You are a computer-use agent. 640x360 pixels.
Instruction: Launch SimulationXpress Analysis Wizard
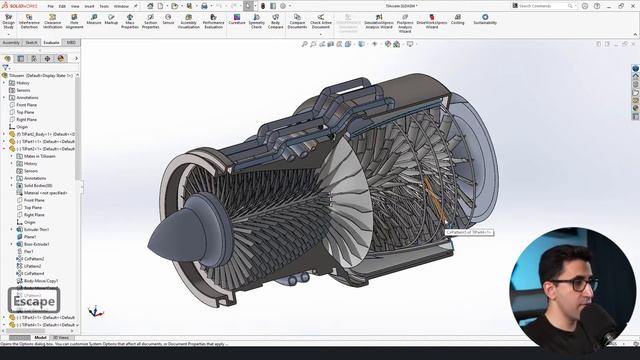point(379,21)
